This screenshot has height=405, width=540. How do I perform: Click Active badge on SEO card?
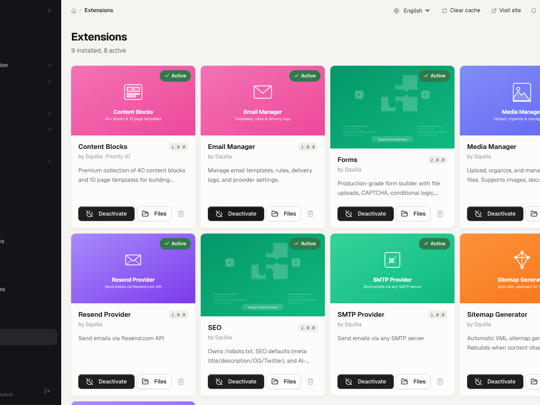(x=305, y=243)
